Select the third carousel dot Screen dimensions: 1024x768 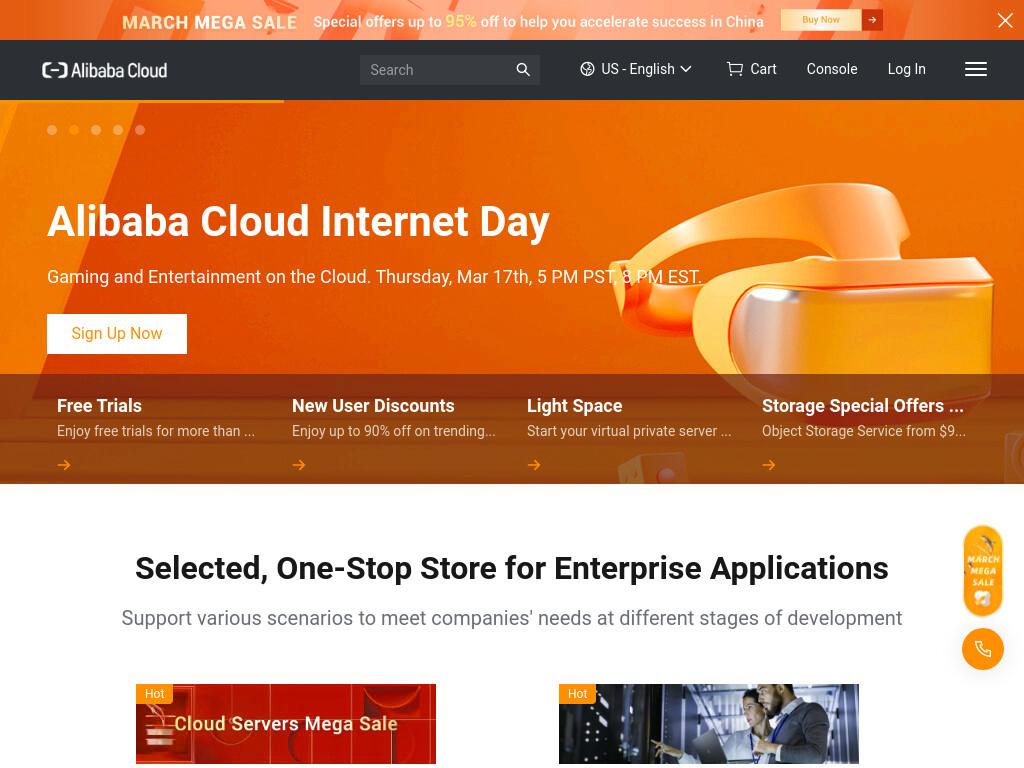96,130
